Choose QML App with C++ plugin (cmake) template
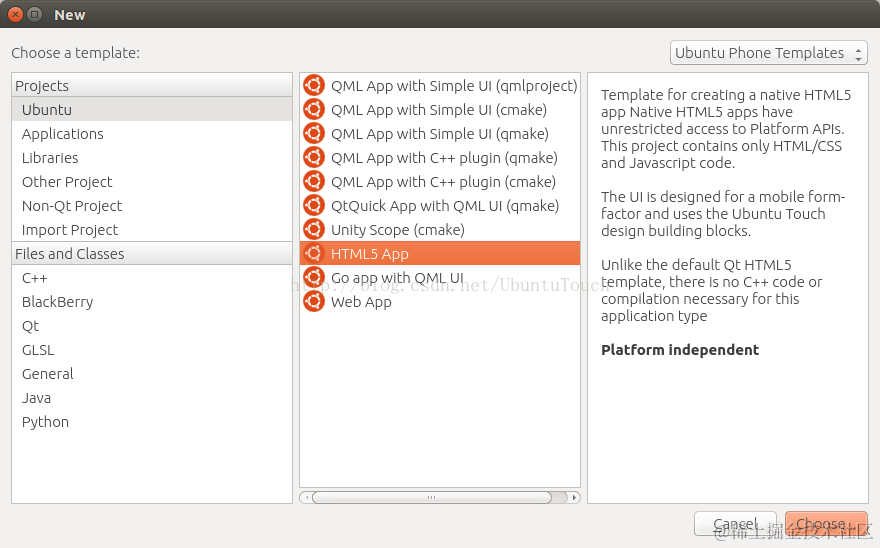 click(440, 182)
